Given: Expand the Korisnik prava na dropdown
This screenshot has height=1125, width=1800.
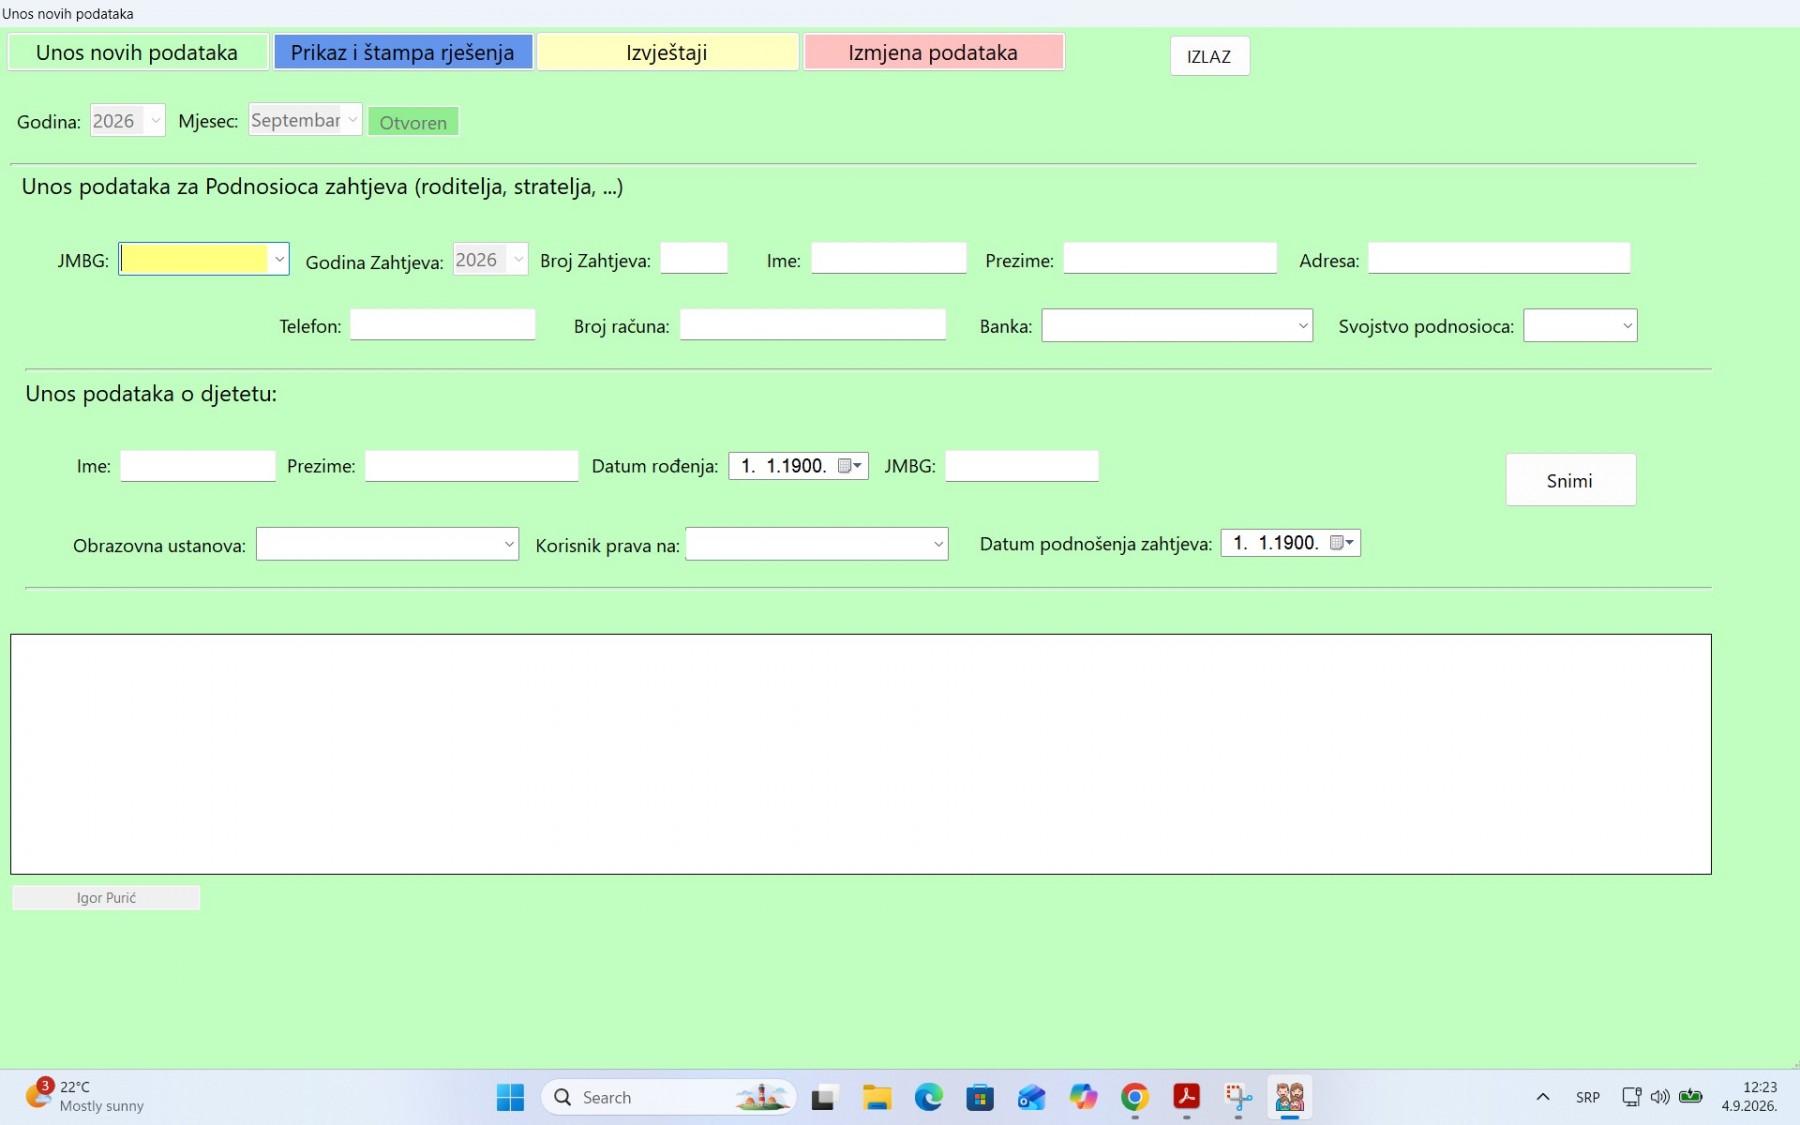Looking at the screenshot, I should [x=938, y=545].
